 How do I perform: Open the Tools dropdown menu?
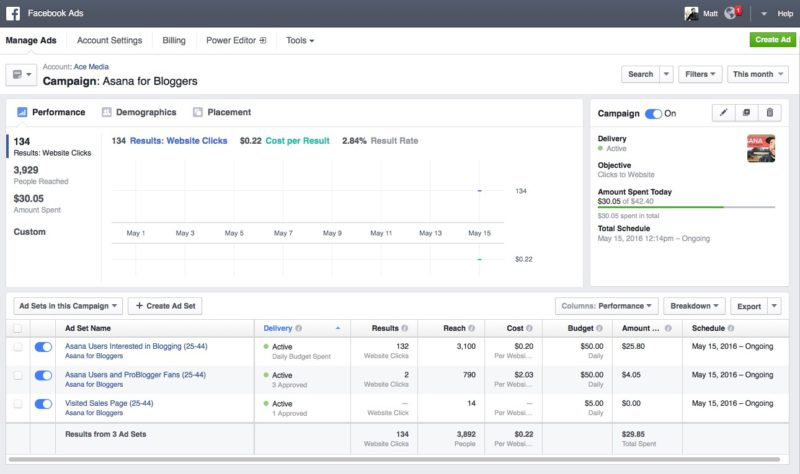(x=300, y=40)
